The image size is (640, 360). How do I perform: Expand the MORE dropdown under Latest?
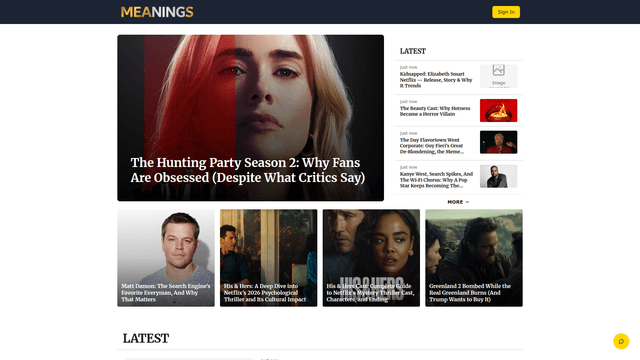[458, 202]
